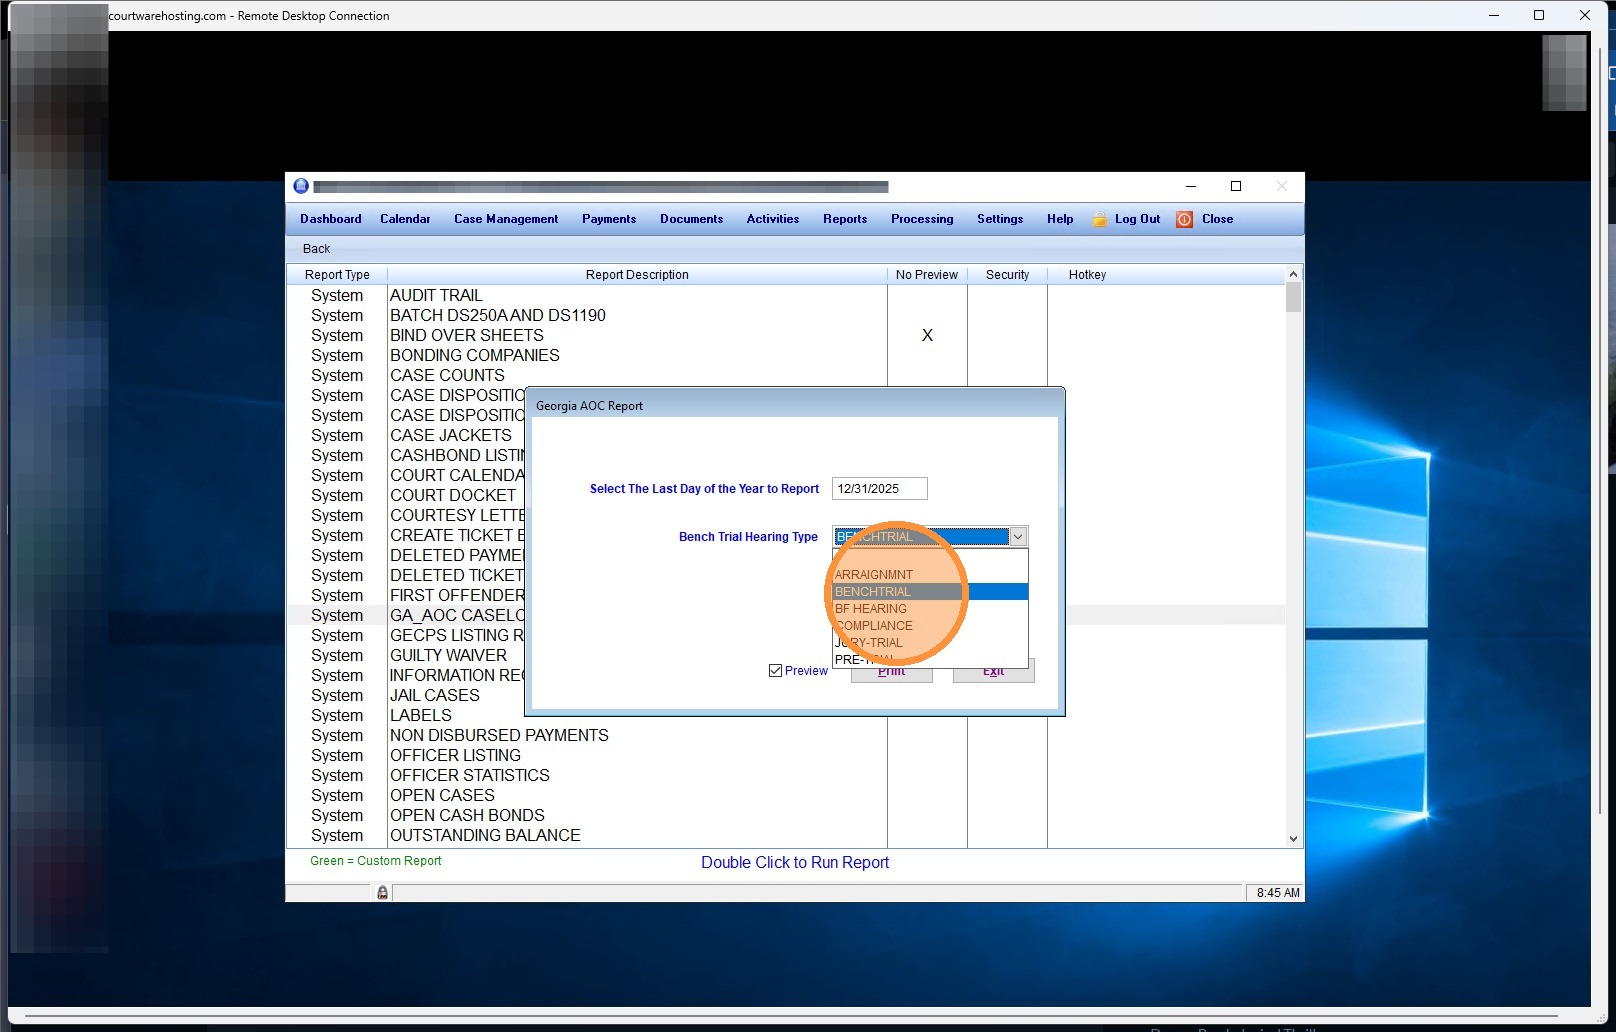This screenshot has width=1616, height=1032.
Task: Click the 8:45 AM clock in the status bar
Action: (1278, 893)
